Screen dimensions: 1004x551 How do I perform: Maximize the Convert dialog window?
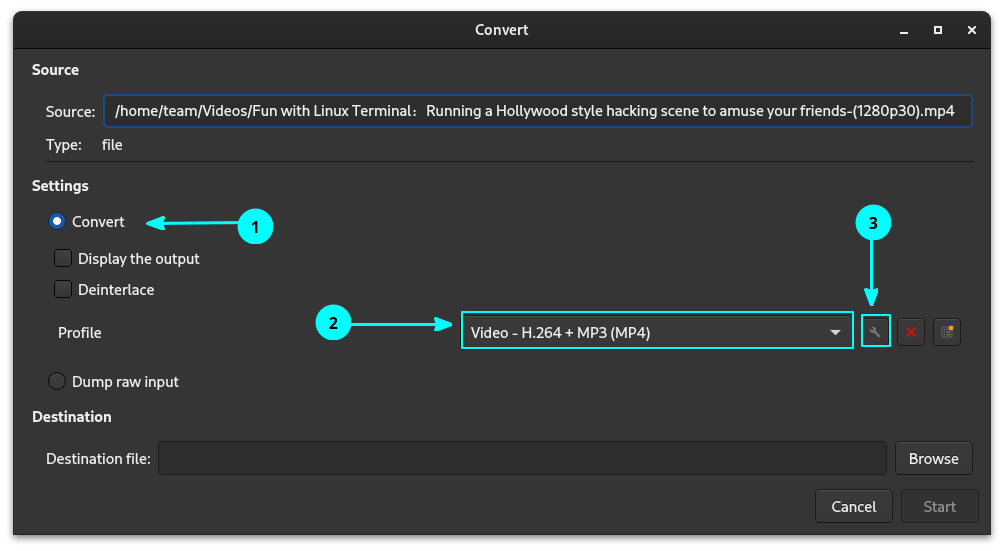pos(938,30)
